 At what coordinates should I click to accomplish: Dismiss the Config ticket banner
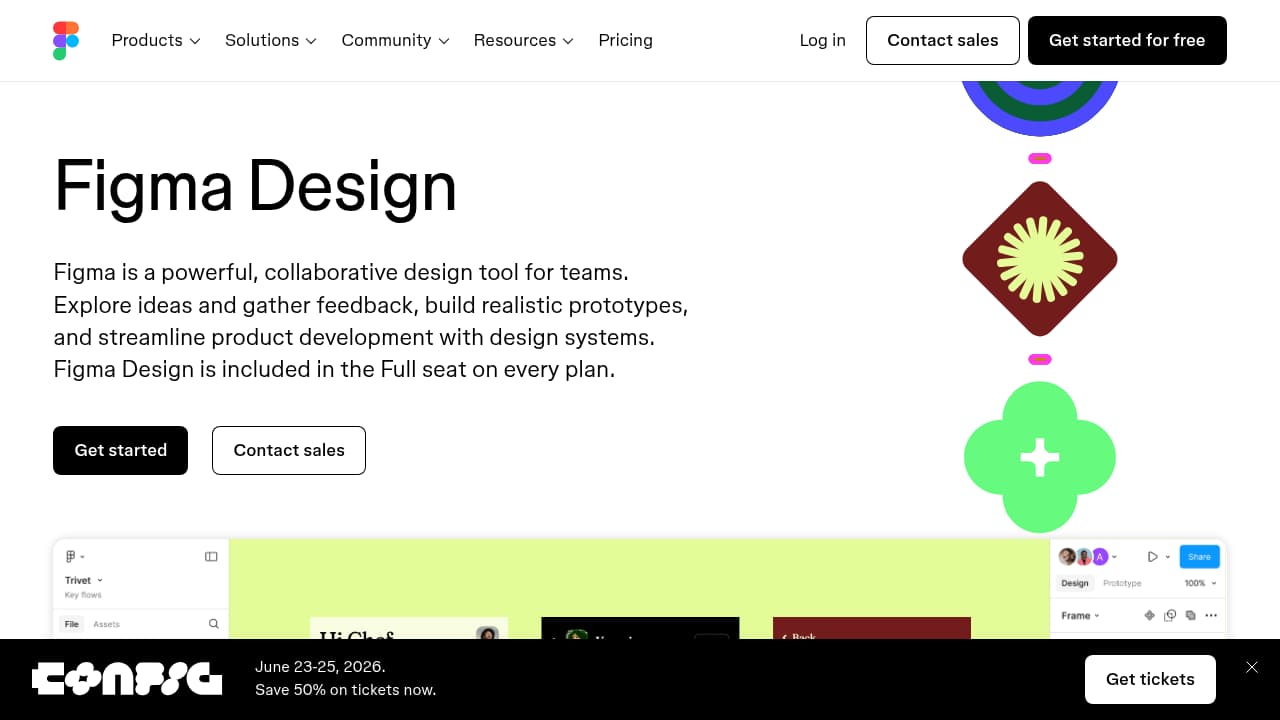tap(1251, 667)
